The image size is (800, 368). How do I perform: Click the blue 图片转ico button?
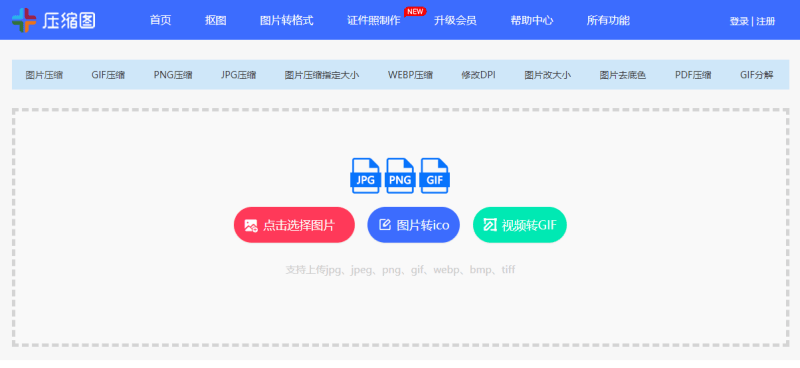[x=414, y=225]
